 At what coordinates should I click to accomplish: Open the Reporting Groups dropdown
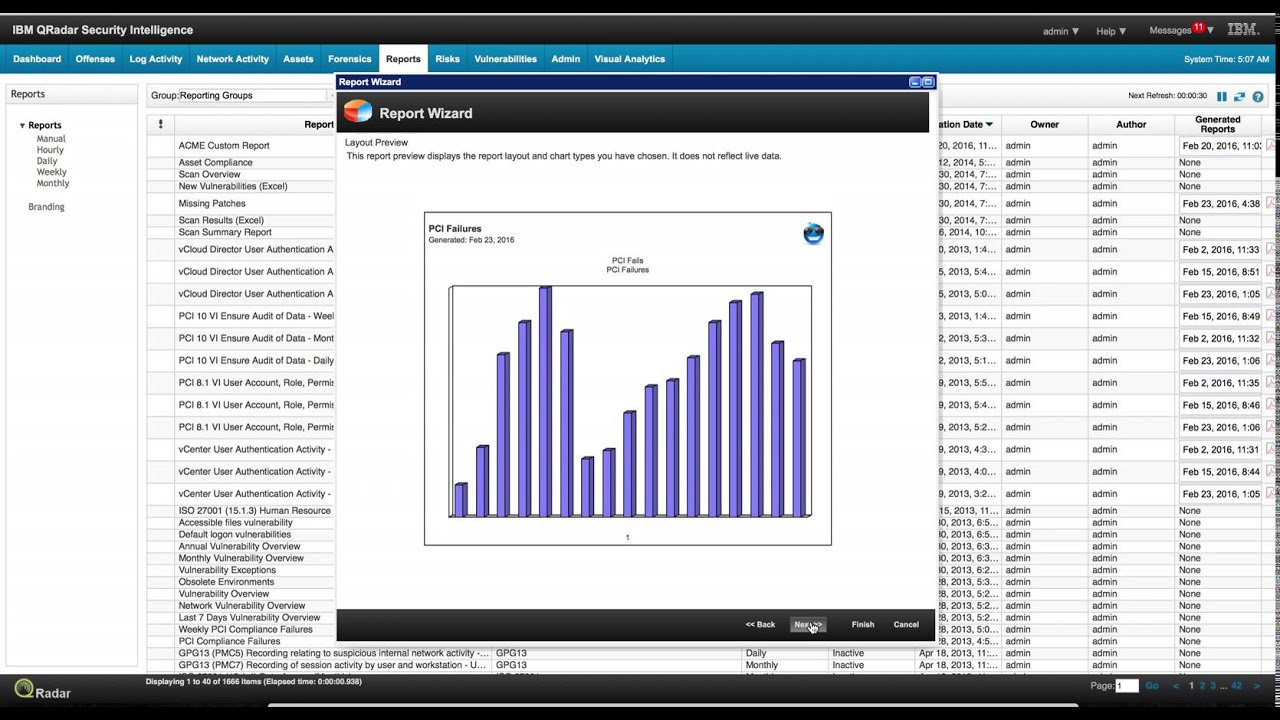(x=256, y=96)
